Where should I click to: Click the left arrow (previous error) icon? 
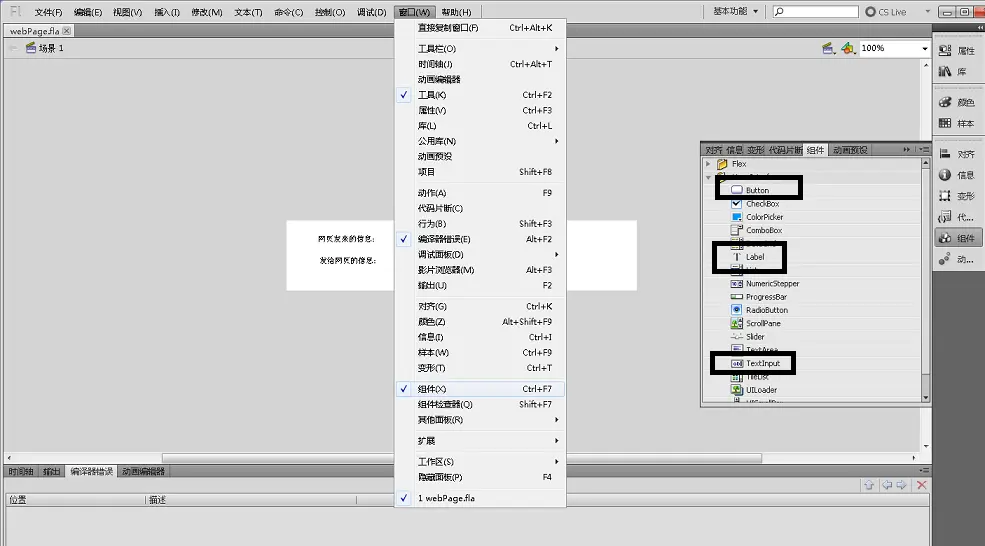886,485
